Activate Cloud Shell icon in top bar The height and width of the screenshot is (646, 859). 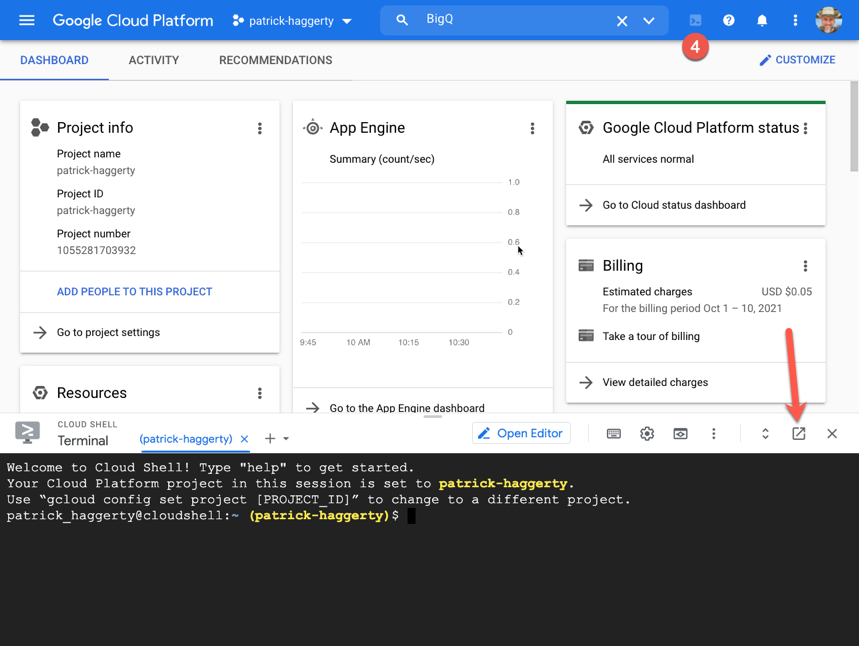click(x=695, y=20)
